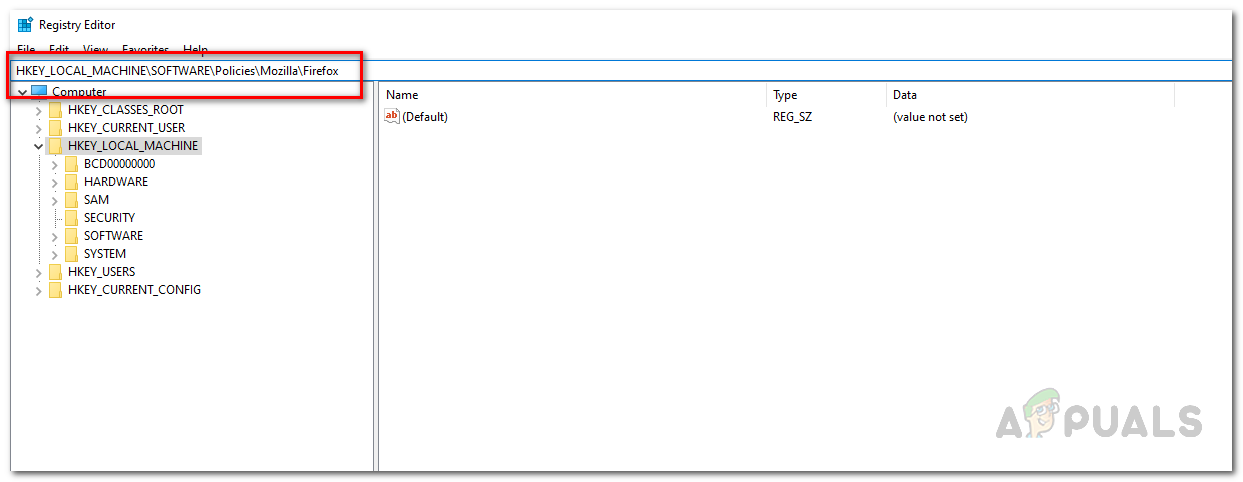The height and width of the screenshot is (482, 1243).
Task: Click SECURITY folder icon
Action: [71, 218]
